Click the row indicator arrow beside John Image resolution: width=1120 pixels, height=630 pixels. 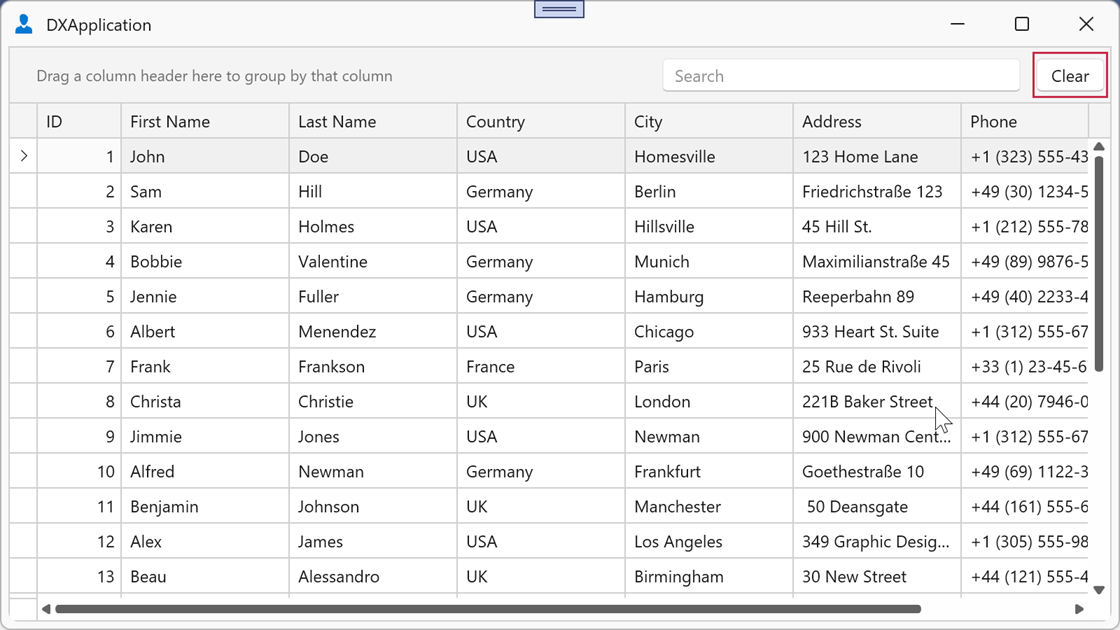pyautogui.click(x=24, y=156)
